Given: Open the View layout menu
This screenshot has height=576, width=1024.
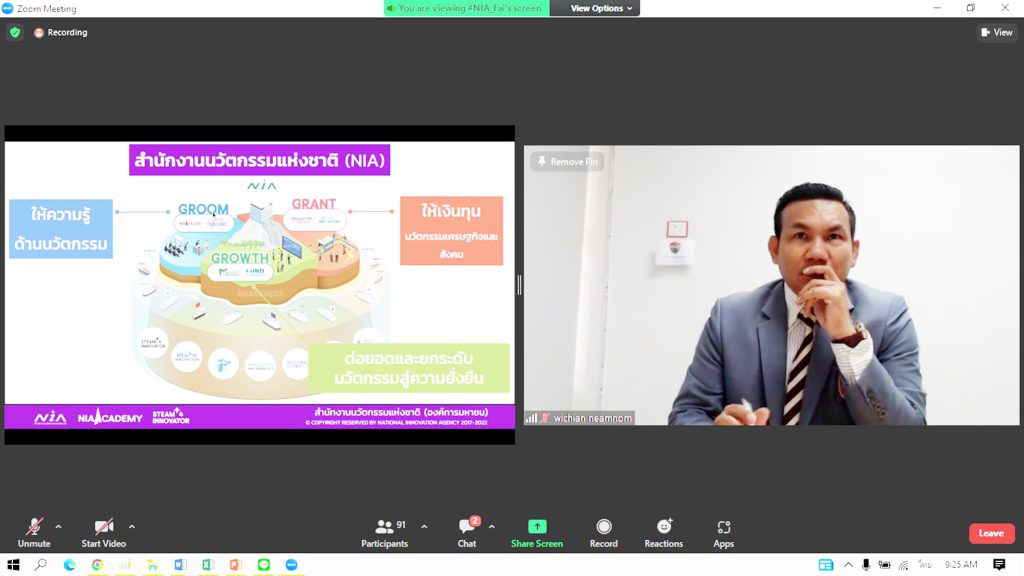Looking at the screenshot, I should tap(997, 32).
